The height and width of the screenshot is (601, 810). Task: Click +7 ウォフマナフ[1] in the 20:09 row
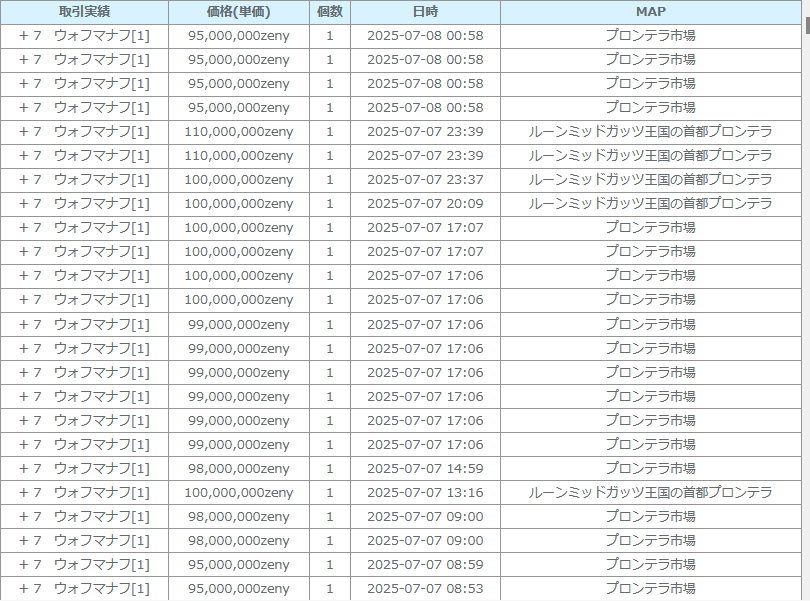84,204
